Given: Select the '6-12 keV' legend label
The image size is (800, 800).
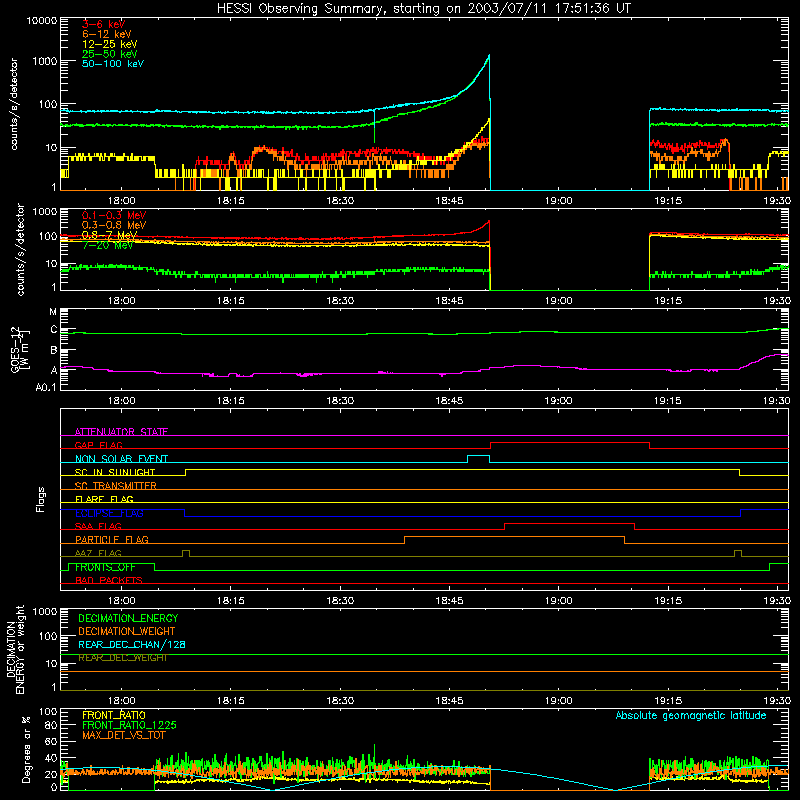Looking at the screenshot, I should pos(107,34).
